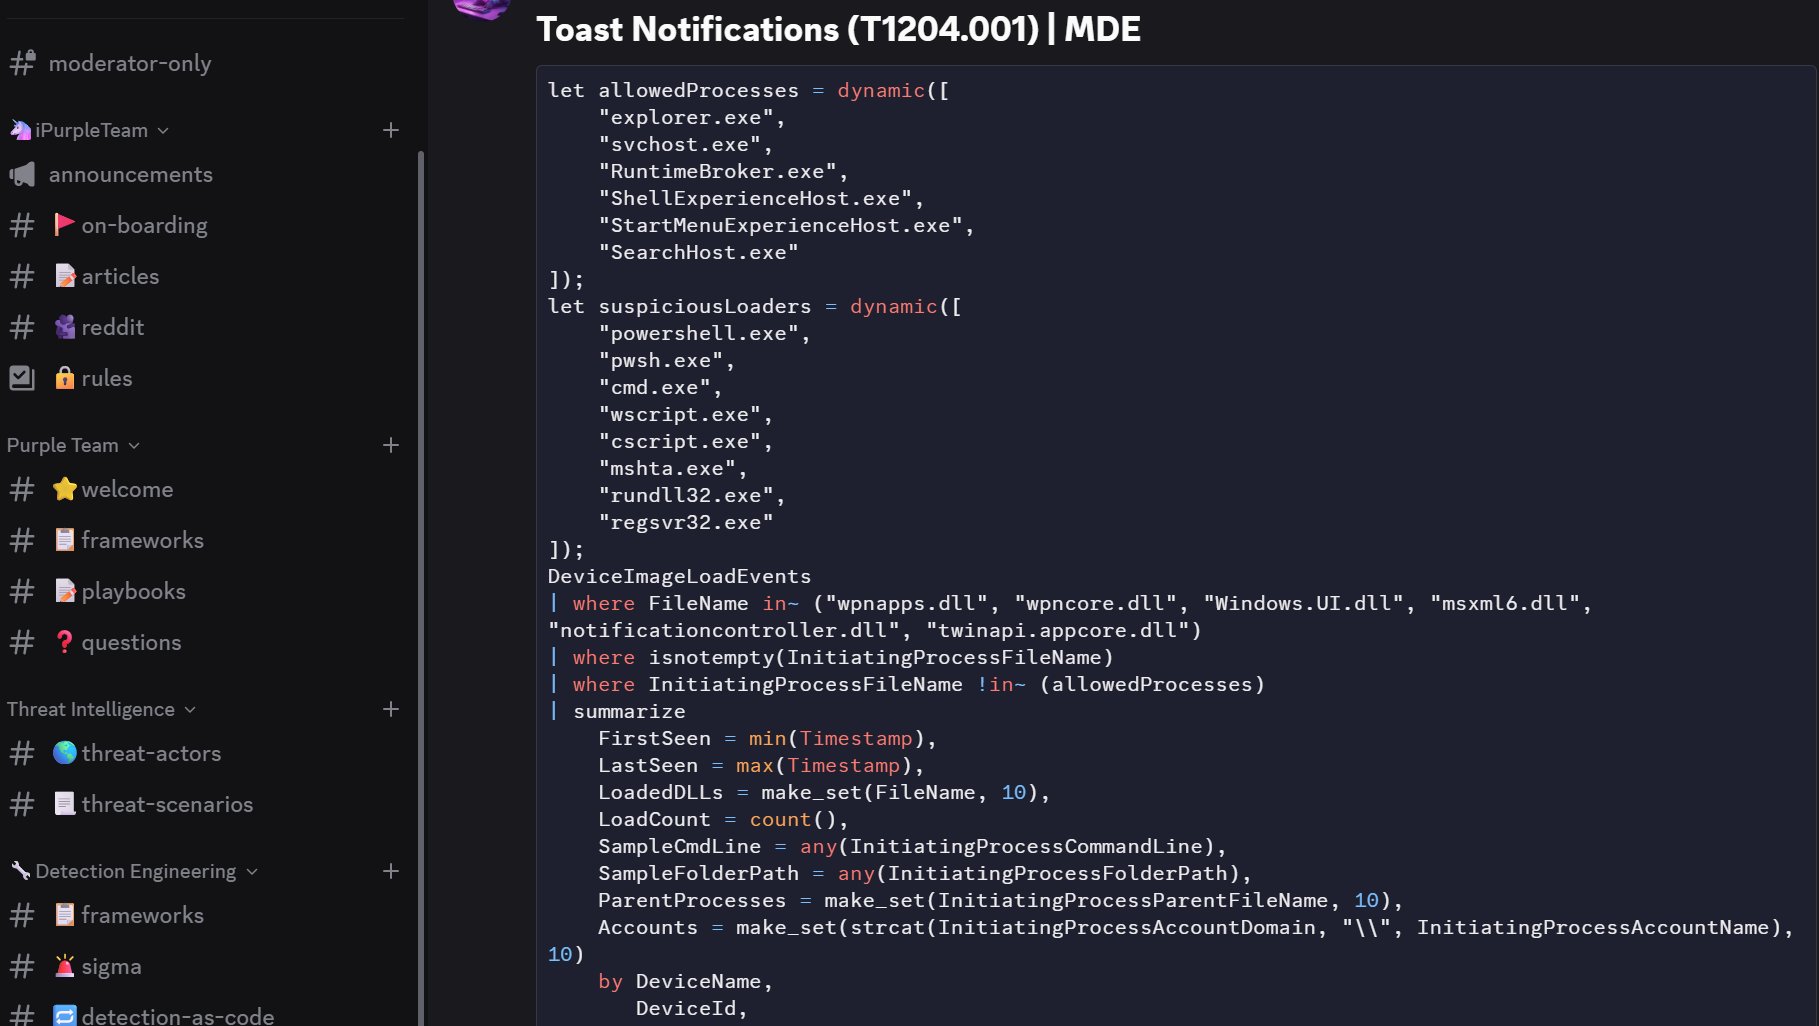Add channel under Detection Engineering
Viewport: 1819px width, 1026px height.
click(x=391, y=871)
